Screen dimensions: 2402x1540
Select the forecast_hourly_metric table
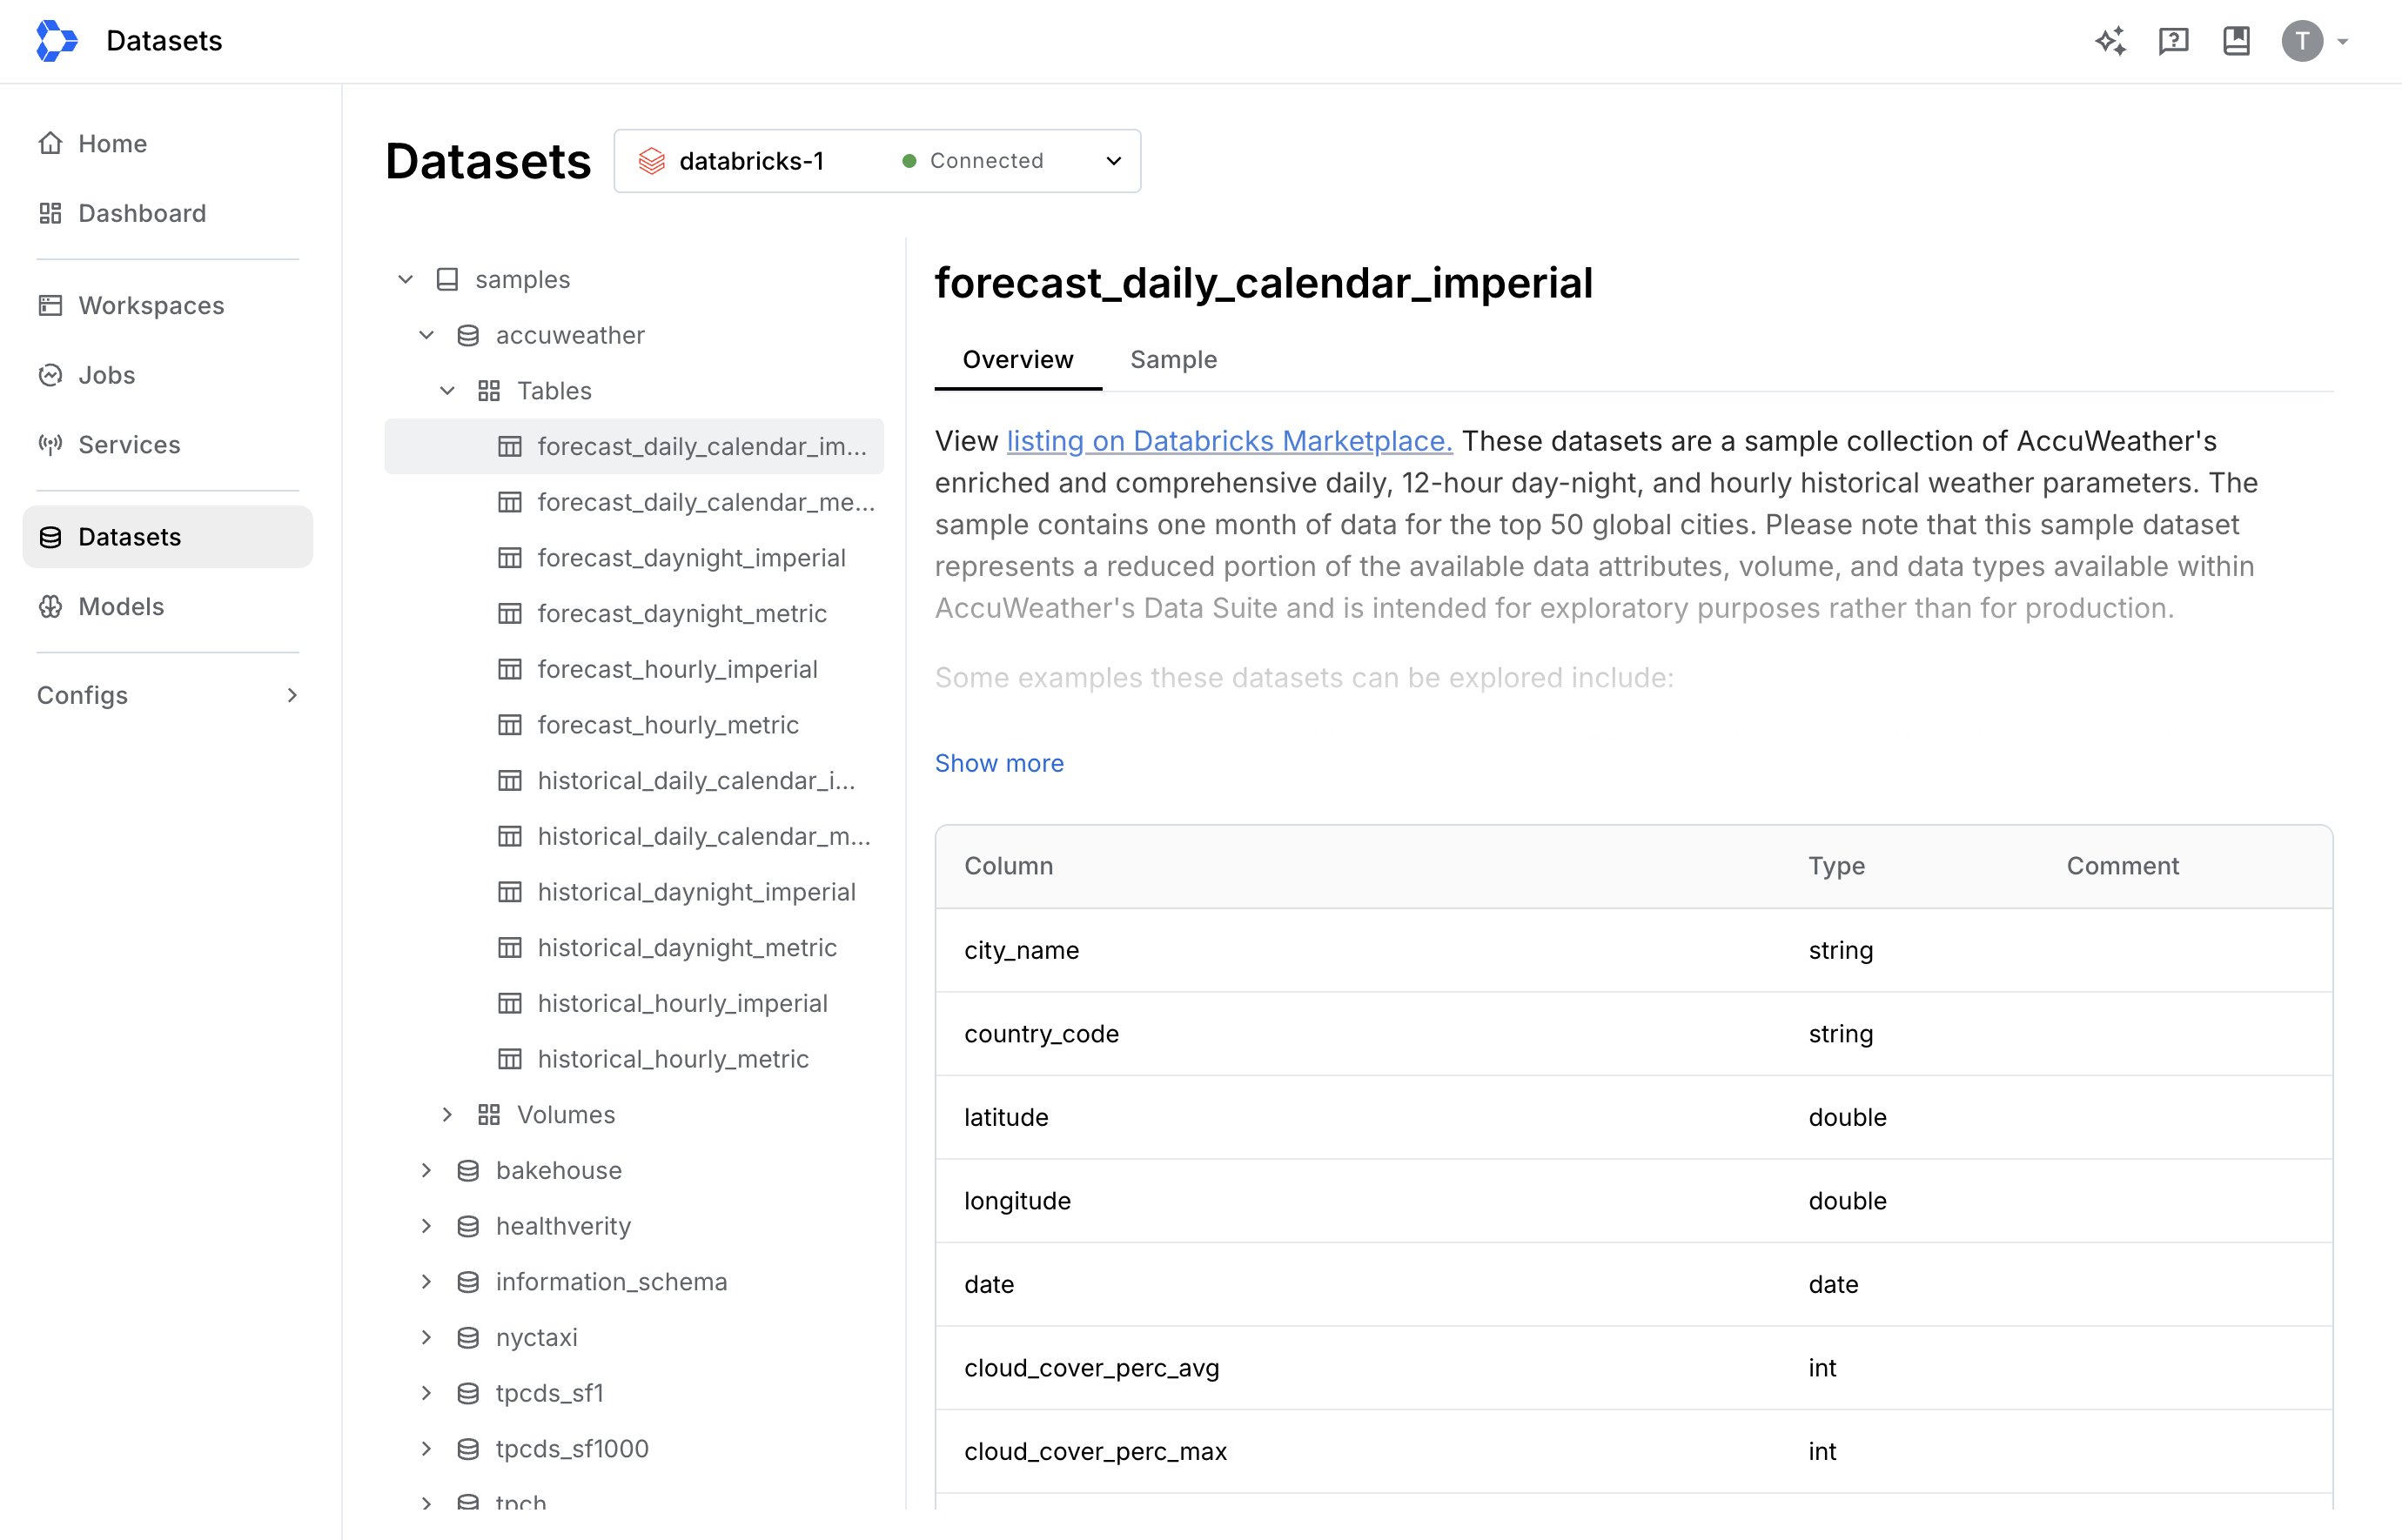pos(667,725)
